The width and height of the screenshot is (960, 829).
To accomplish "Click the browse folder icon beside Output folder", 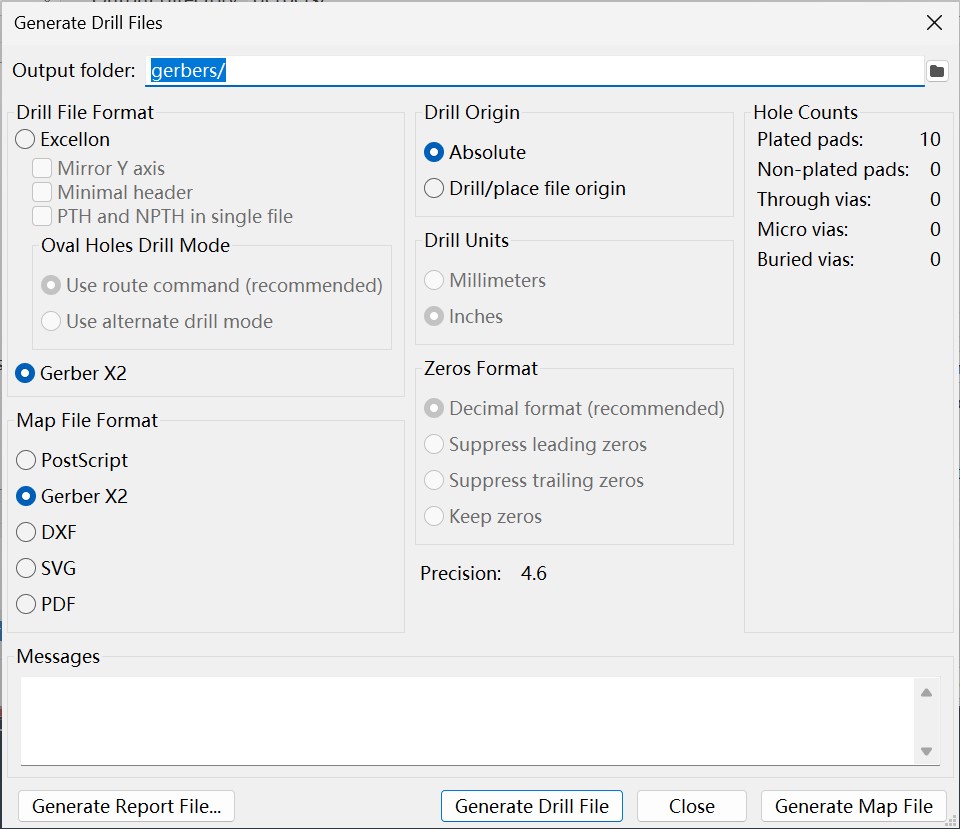I will click(x=936, y=71).
